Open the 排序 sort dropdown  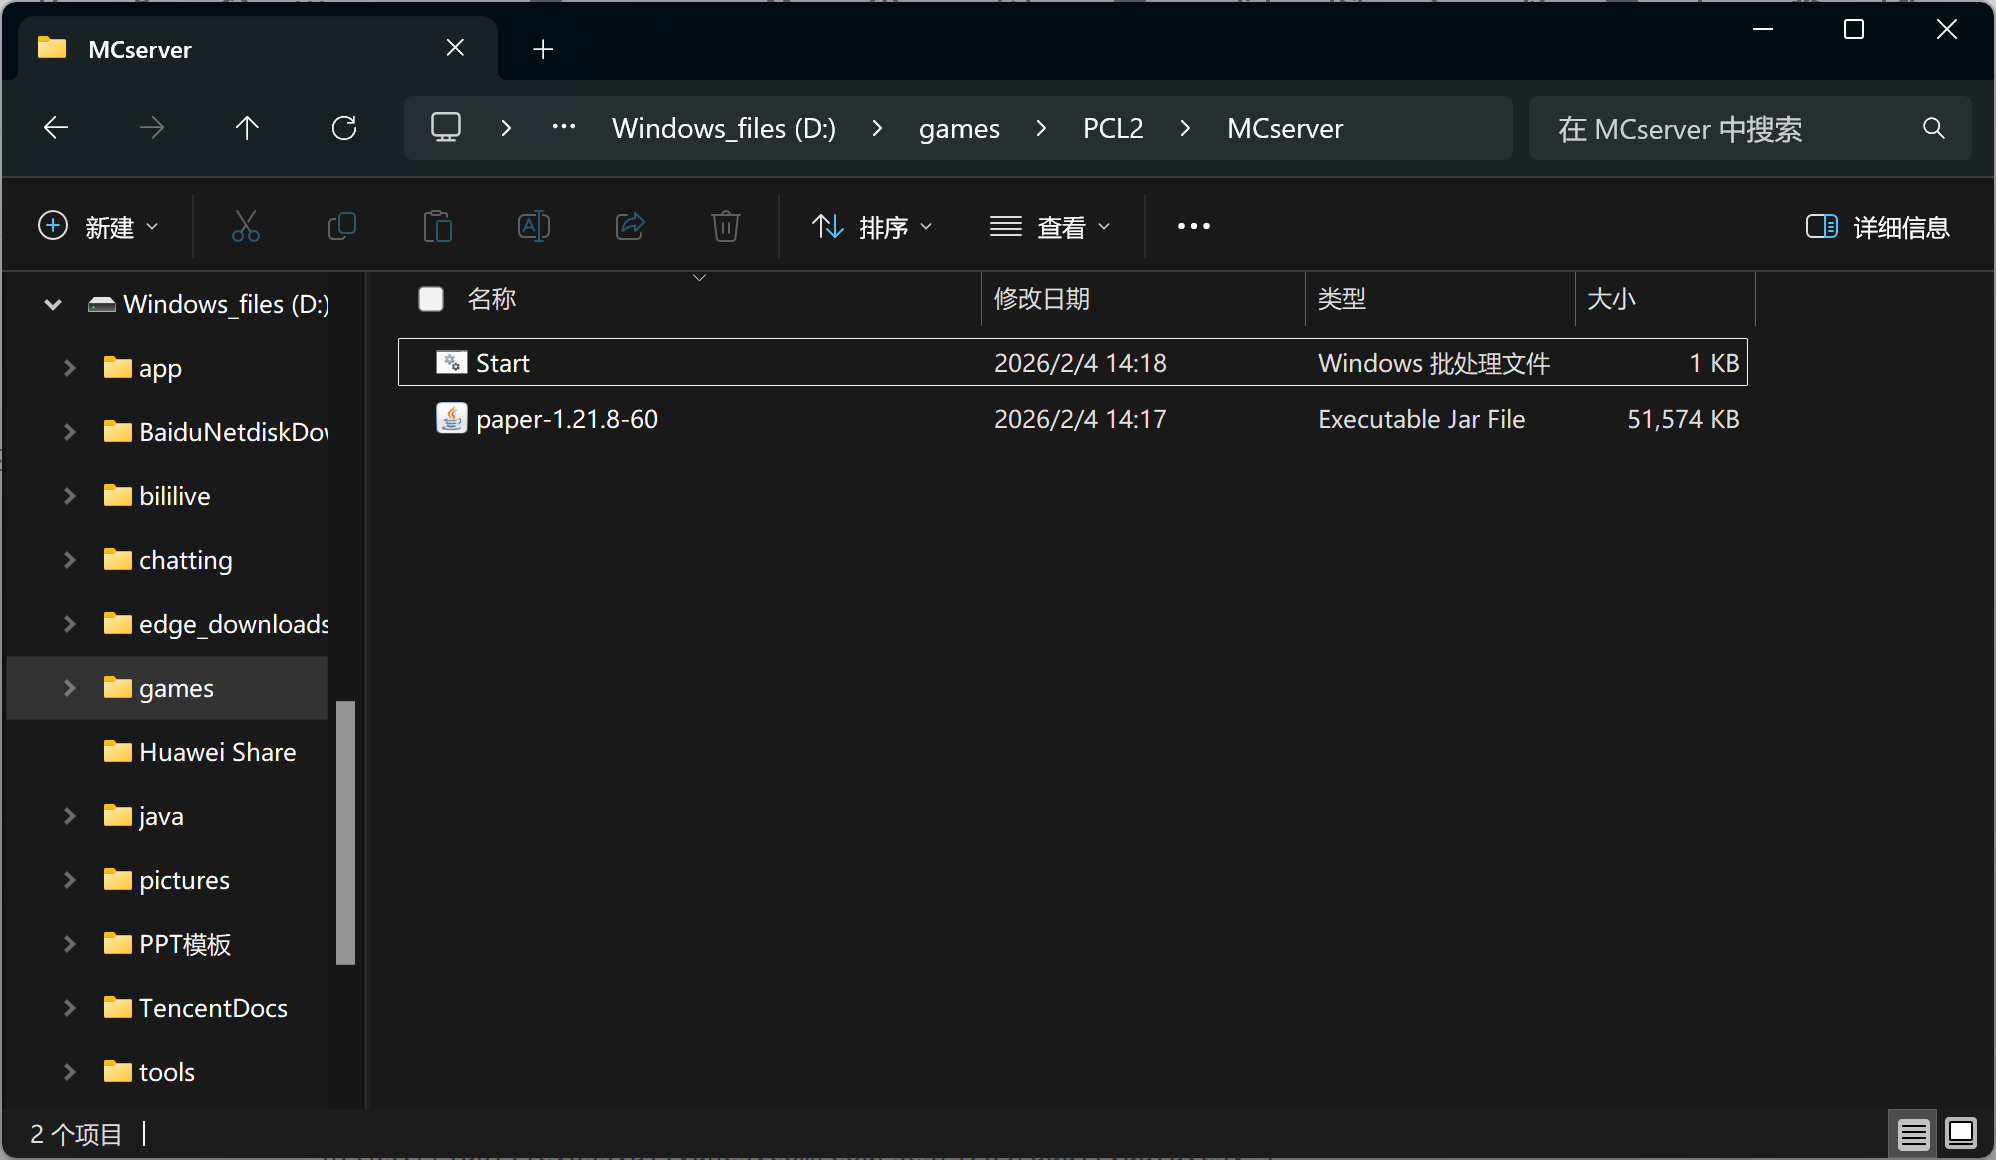click(x=871, y=227)
